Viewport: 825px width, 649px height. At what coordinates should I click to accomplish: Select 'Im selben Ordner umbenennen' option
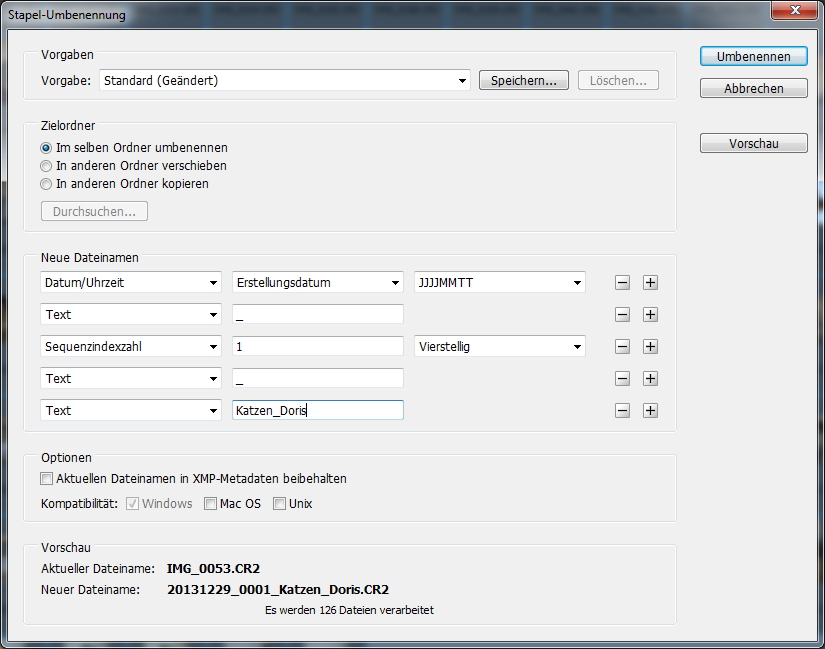[x=46, y=148]
